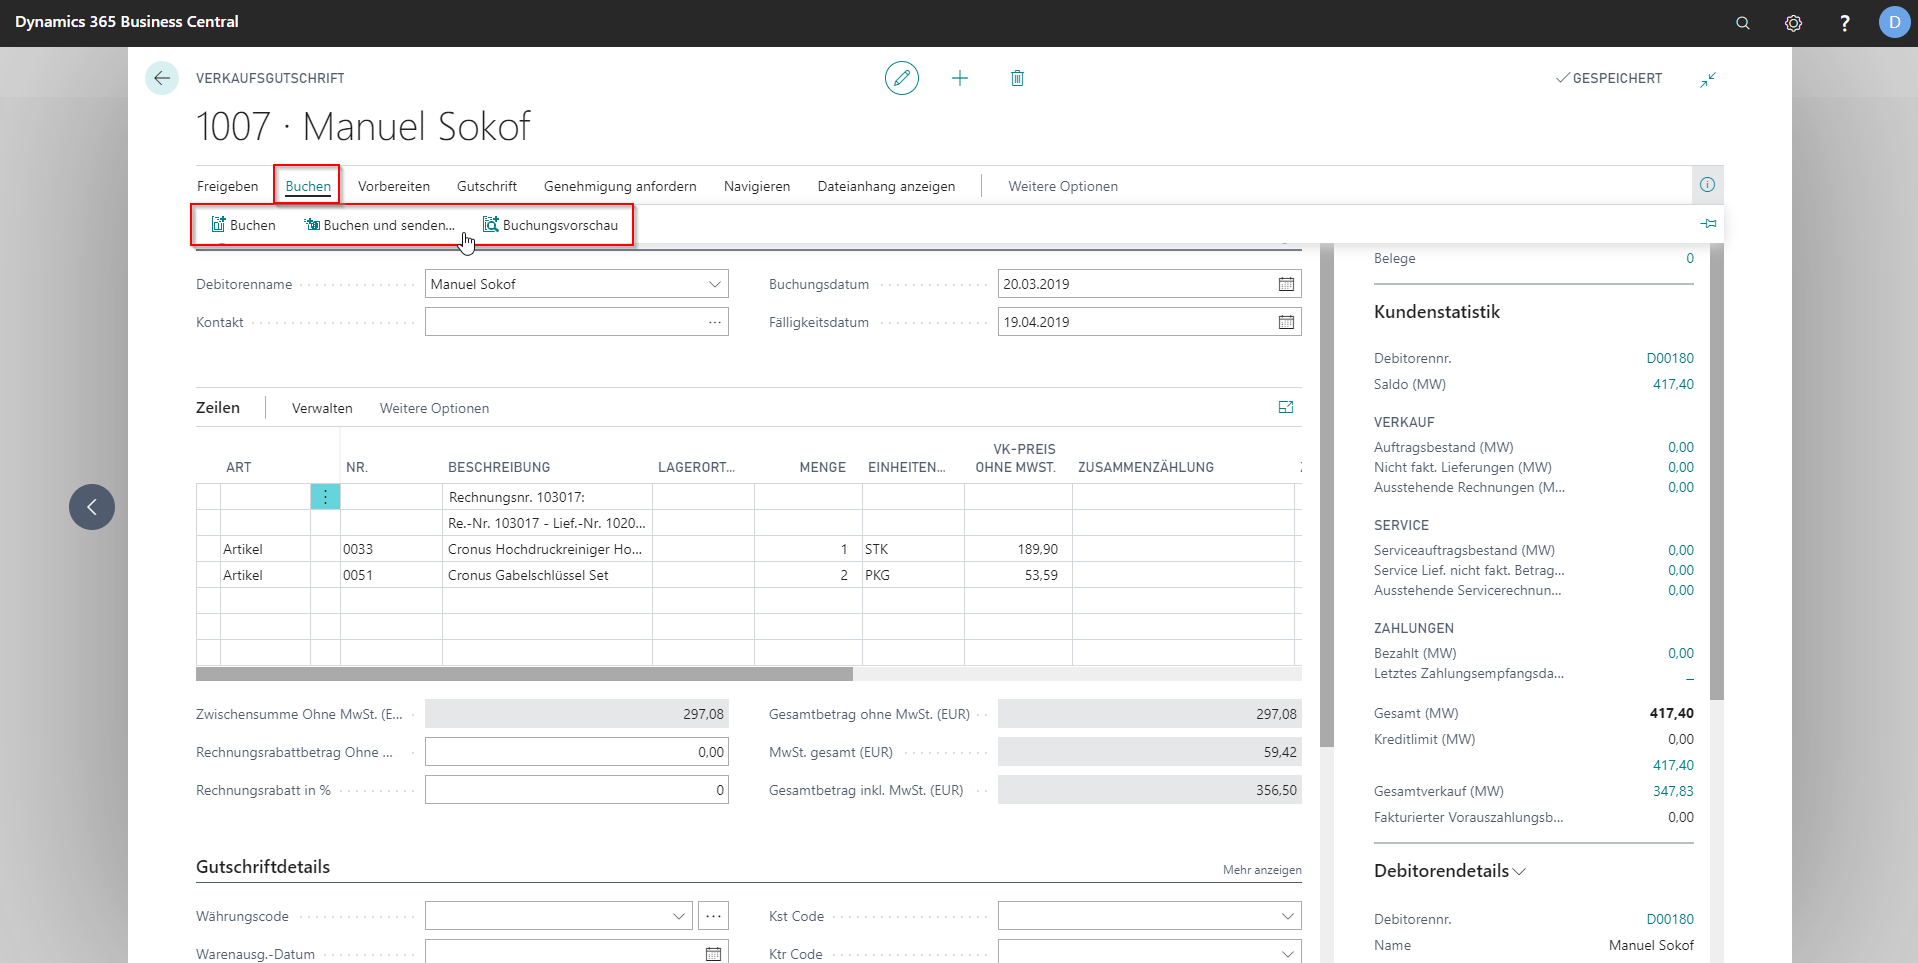Click the Rechnungsrabatt in % field

[577, 790]
